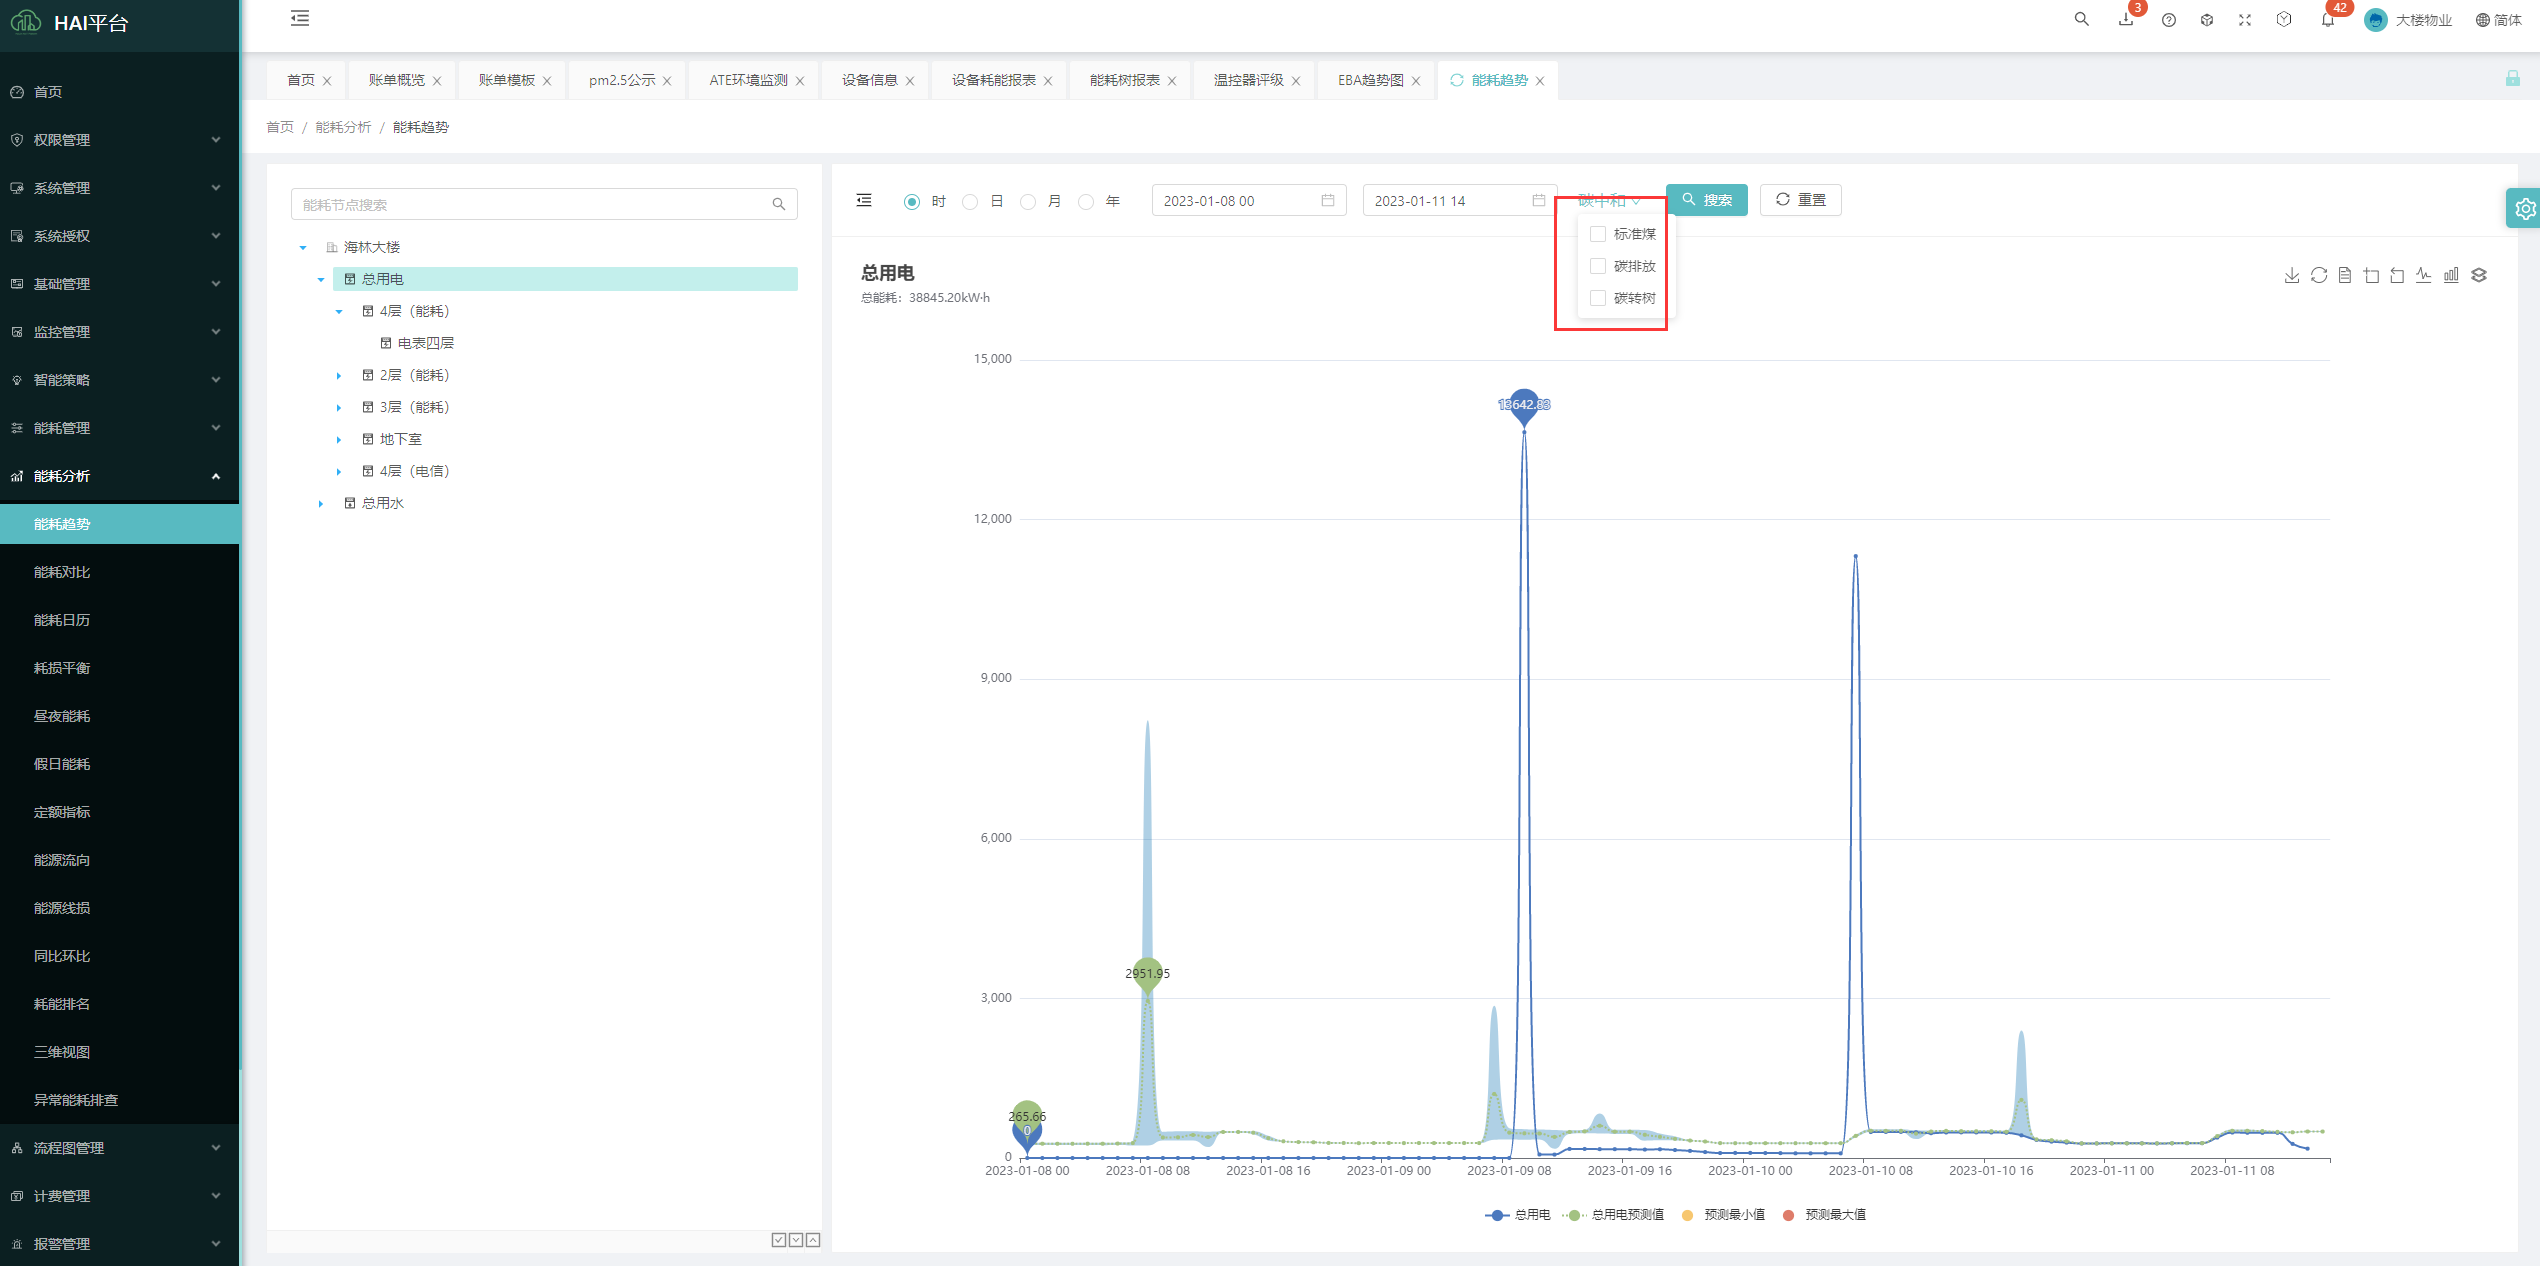Expand the 地下室 tree node
2540x1266 pixels.
click(339, 439)
